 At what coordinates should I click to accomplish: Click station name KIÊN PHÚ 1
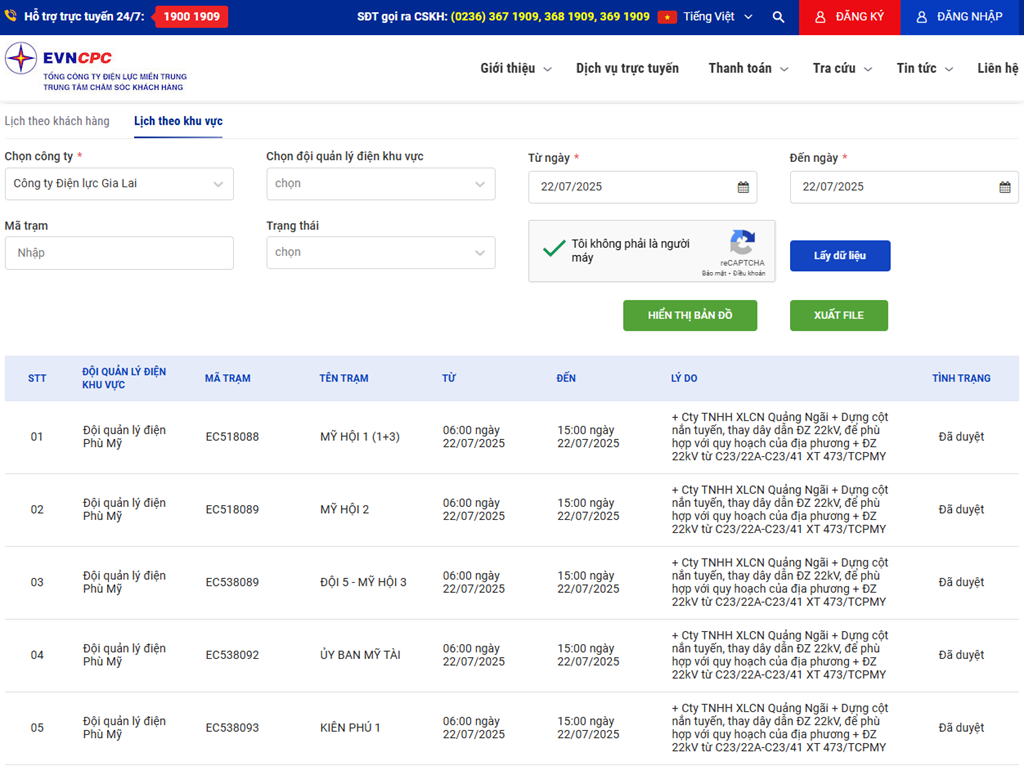click(x=350, y=727)
